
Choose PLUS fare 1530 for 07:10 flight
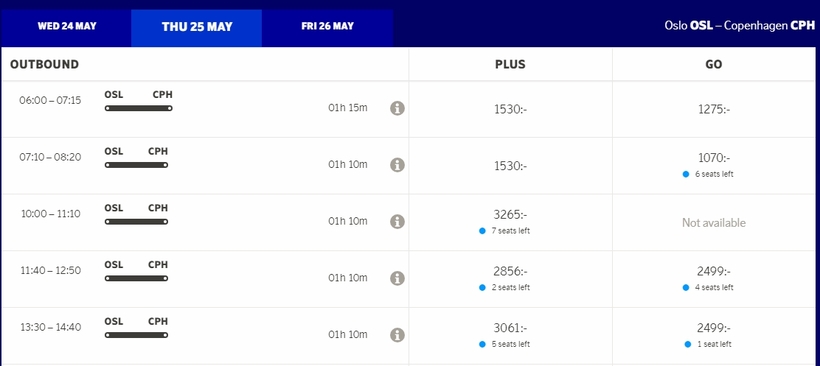pyautogui.click(x=510, y=166)
